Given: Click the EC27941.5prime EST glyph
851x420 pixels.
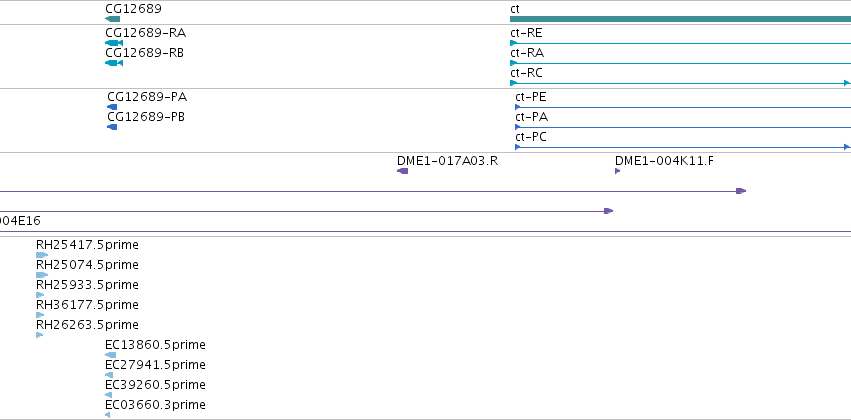Looking at the screenshot, I should [x=109, y=375].
